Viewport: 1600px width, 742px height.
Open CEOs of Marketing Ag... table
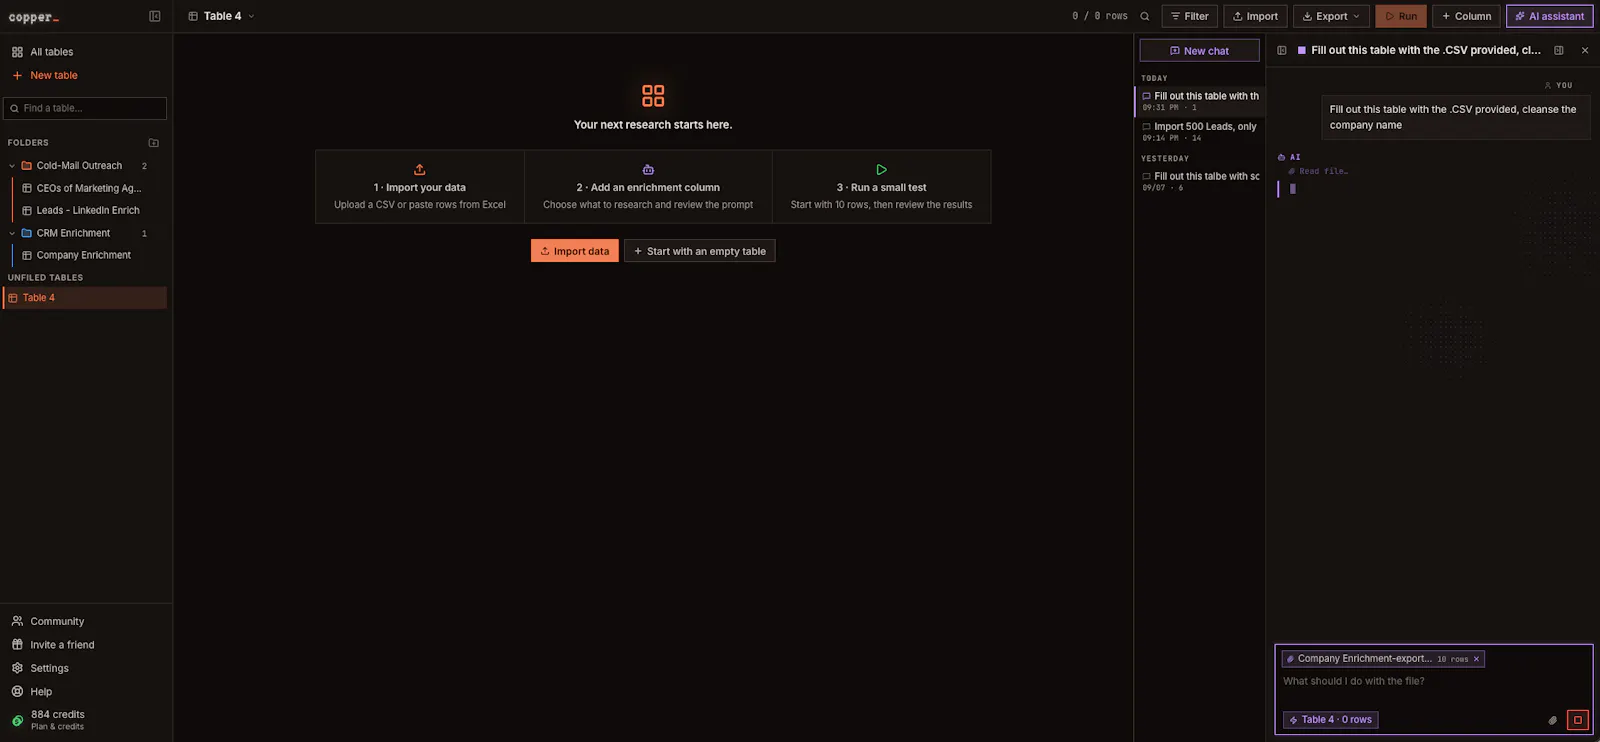[89, 188]
